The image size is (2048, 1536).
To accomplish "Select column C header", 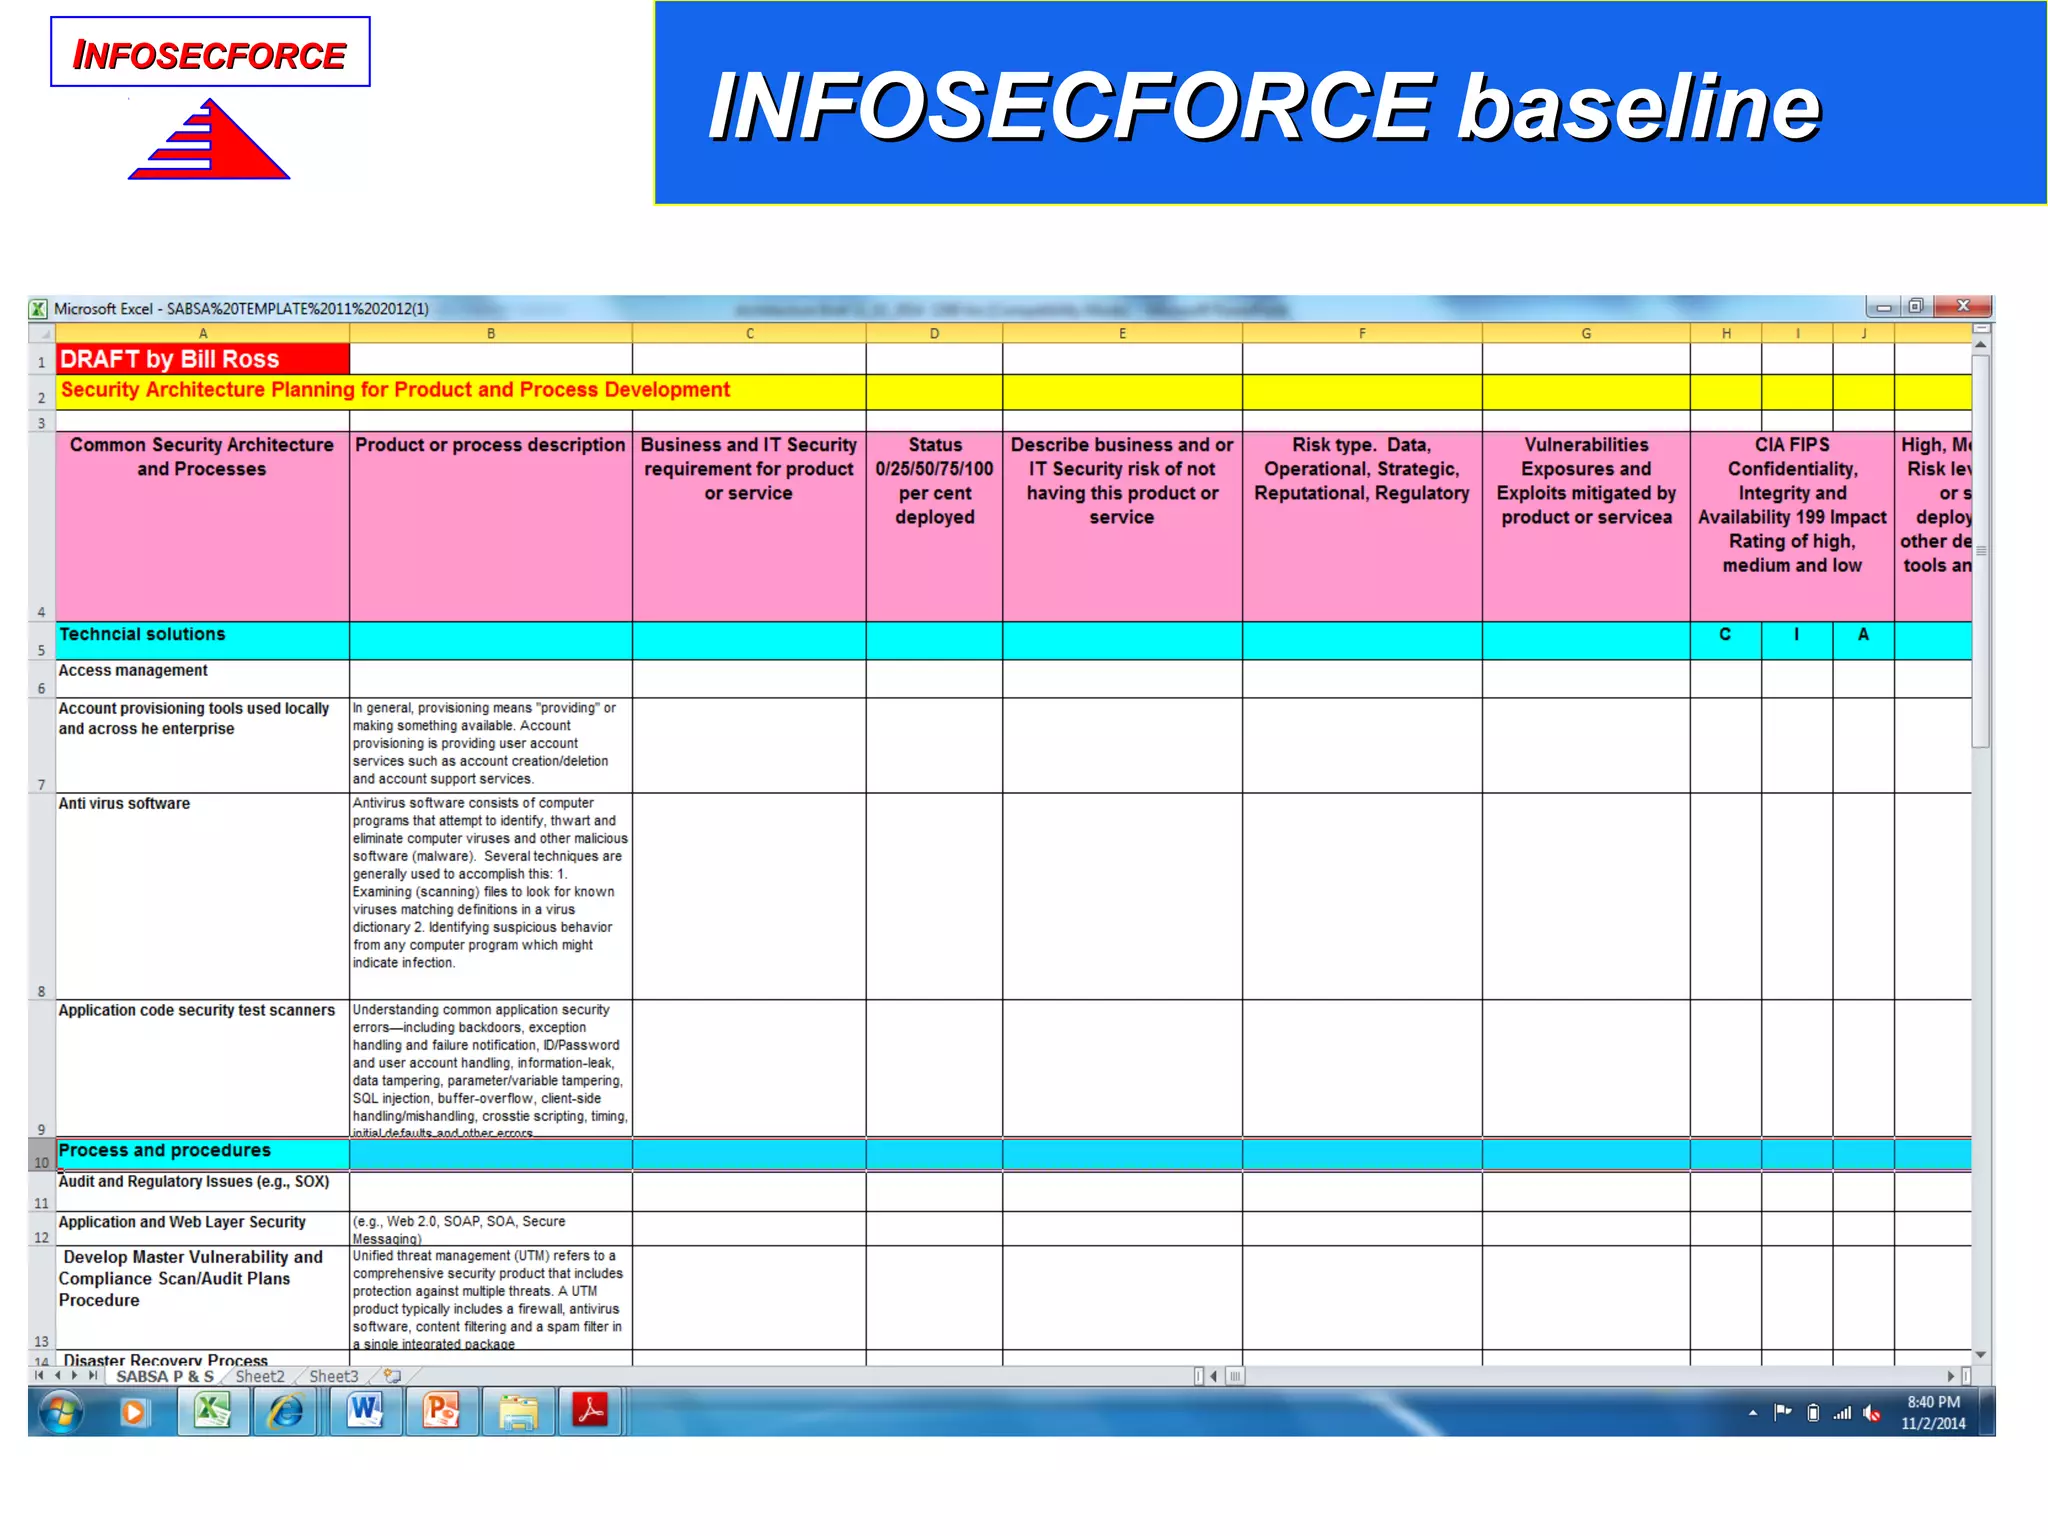I will (x=750, y=334).
